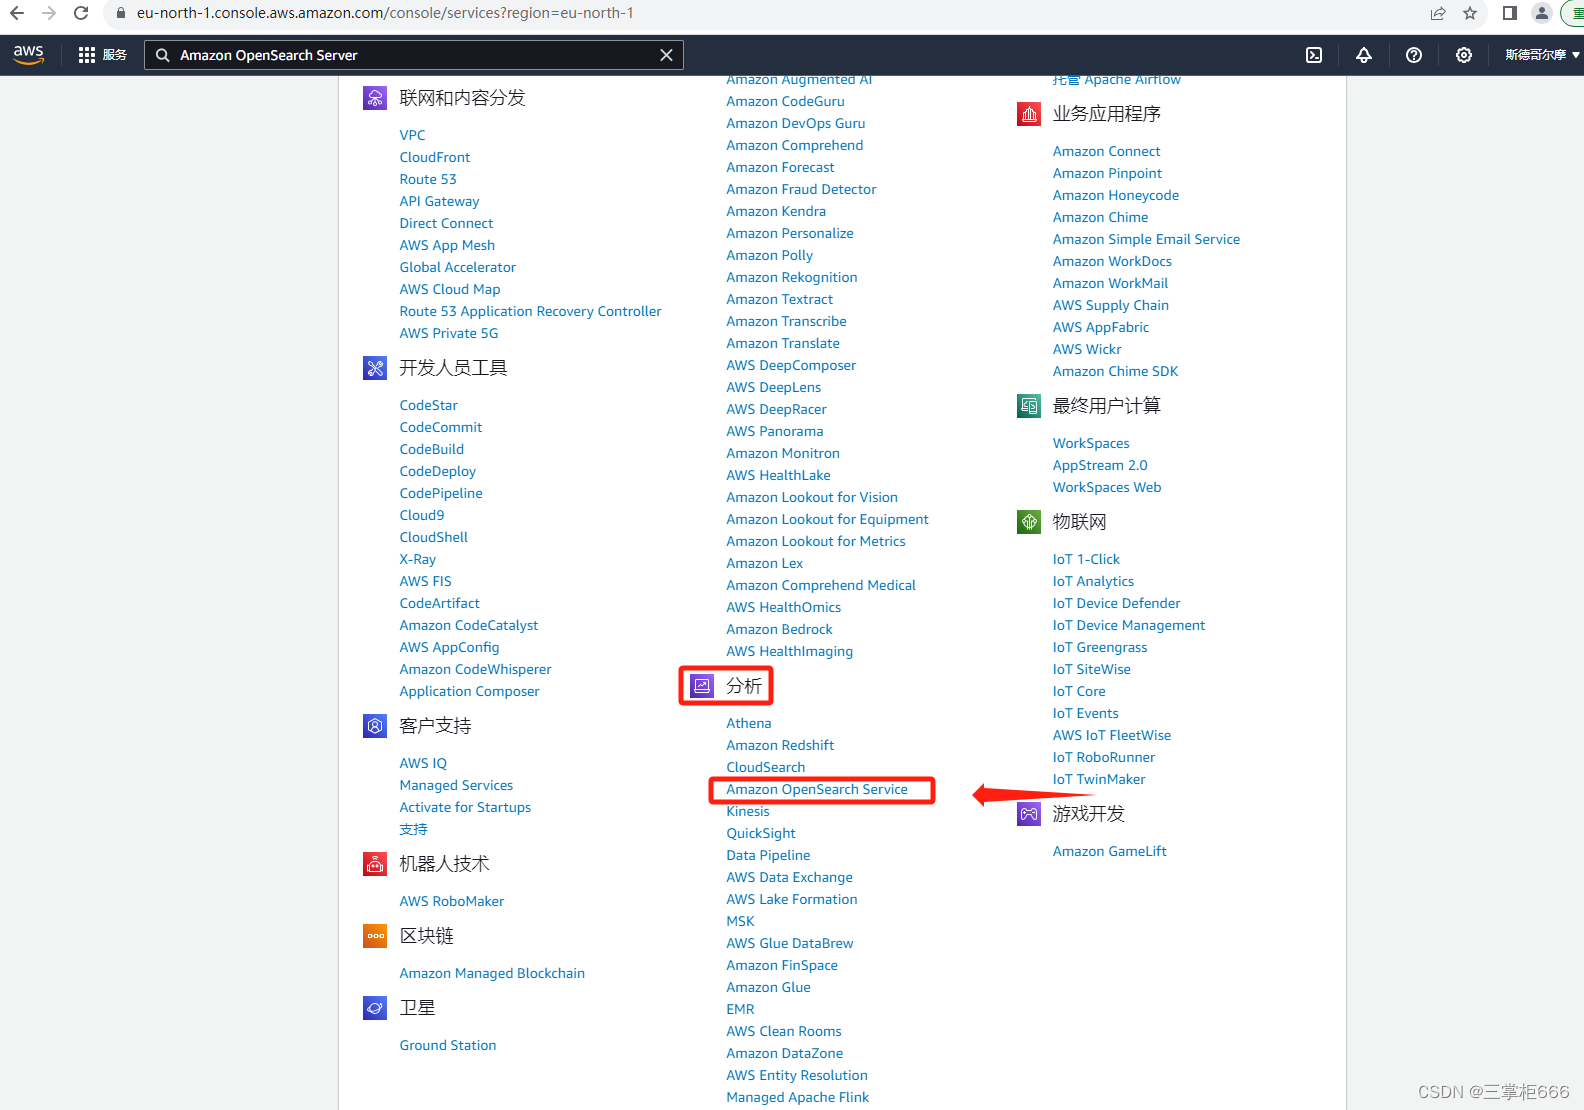Open the Amazon Bedrock link

click(779, 630)
